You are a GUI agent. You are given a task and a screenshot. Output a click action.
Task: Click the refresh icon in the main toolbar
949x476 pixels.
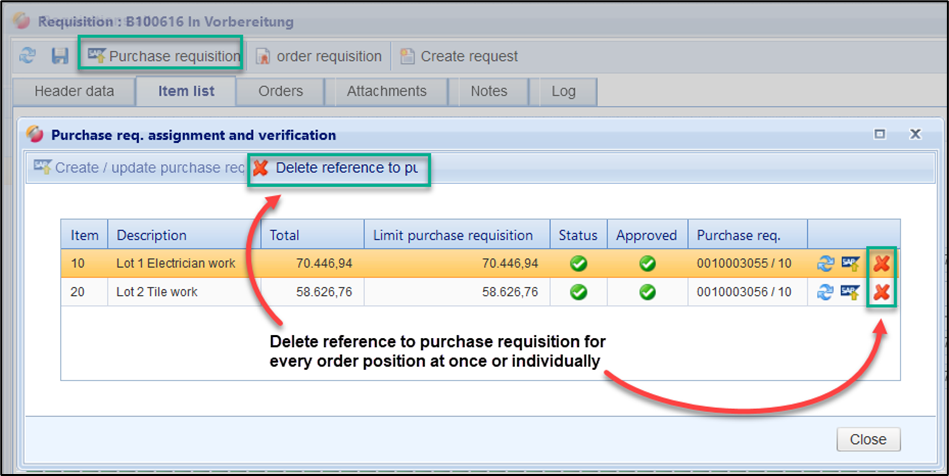27,56
